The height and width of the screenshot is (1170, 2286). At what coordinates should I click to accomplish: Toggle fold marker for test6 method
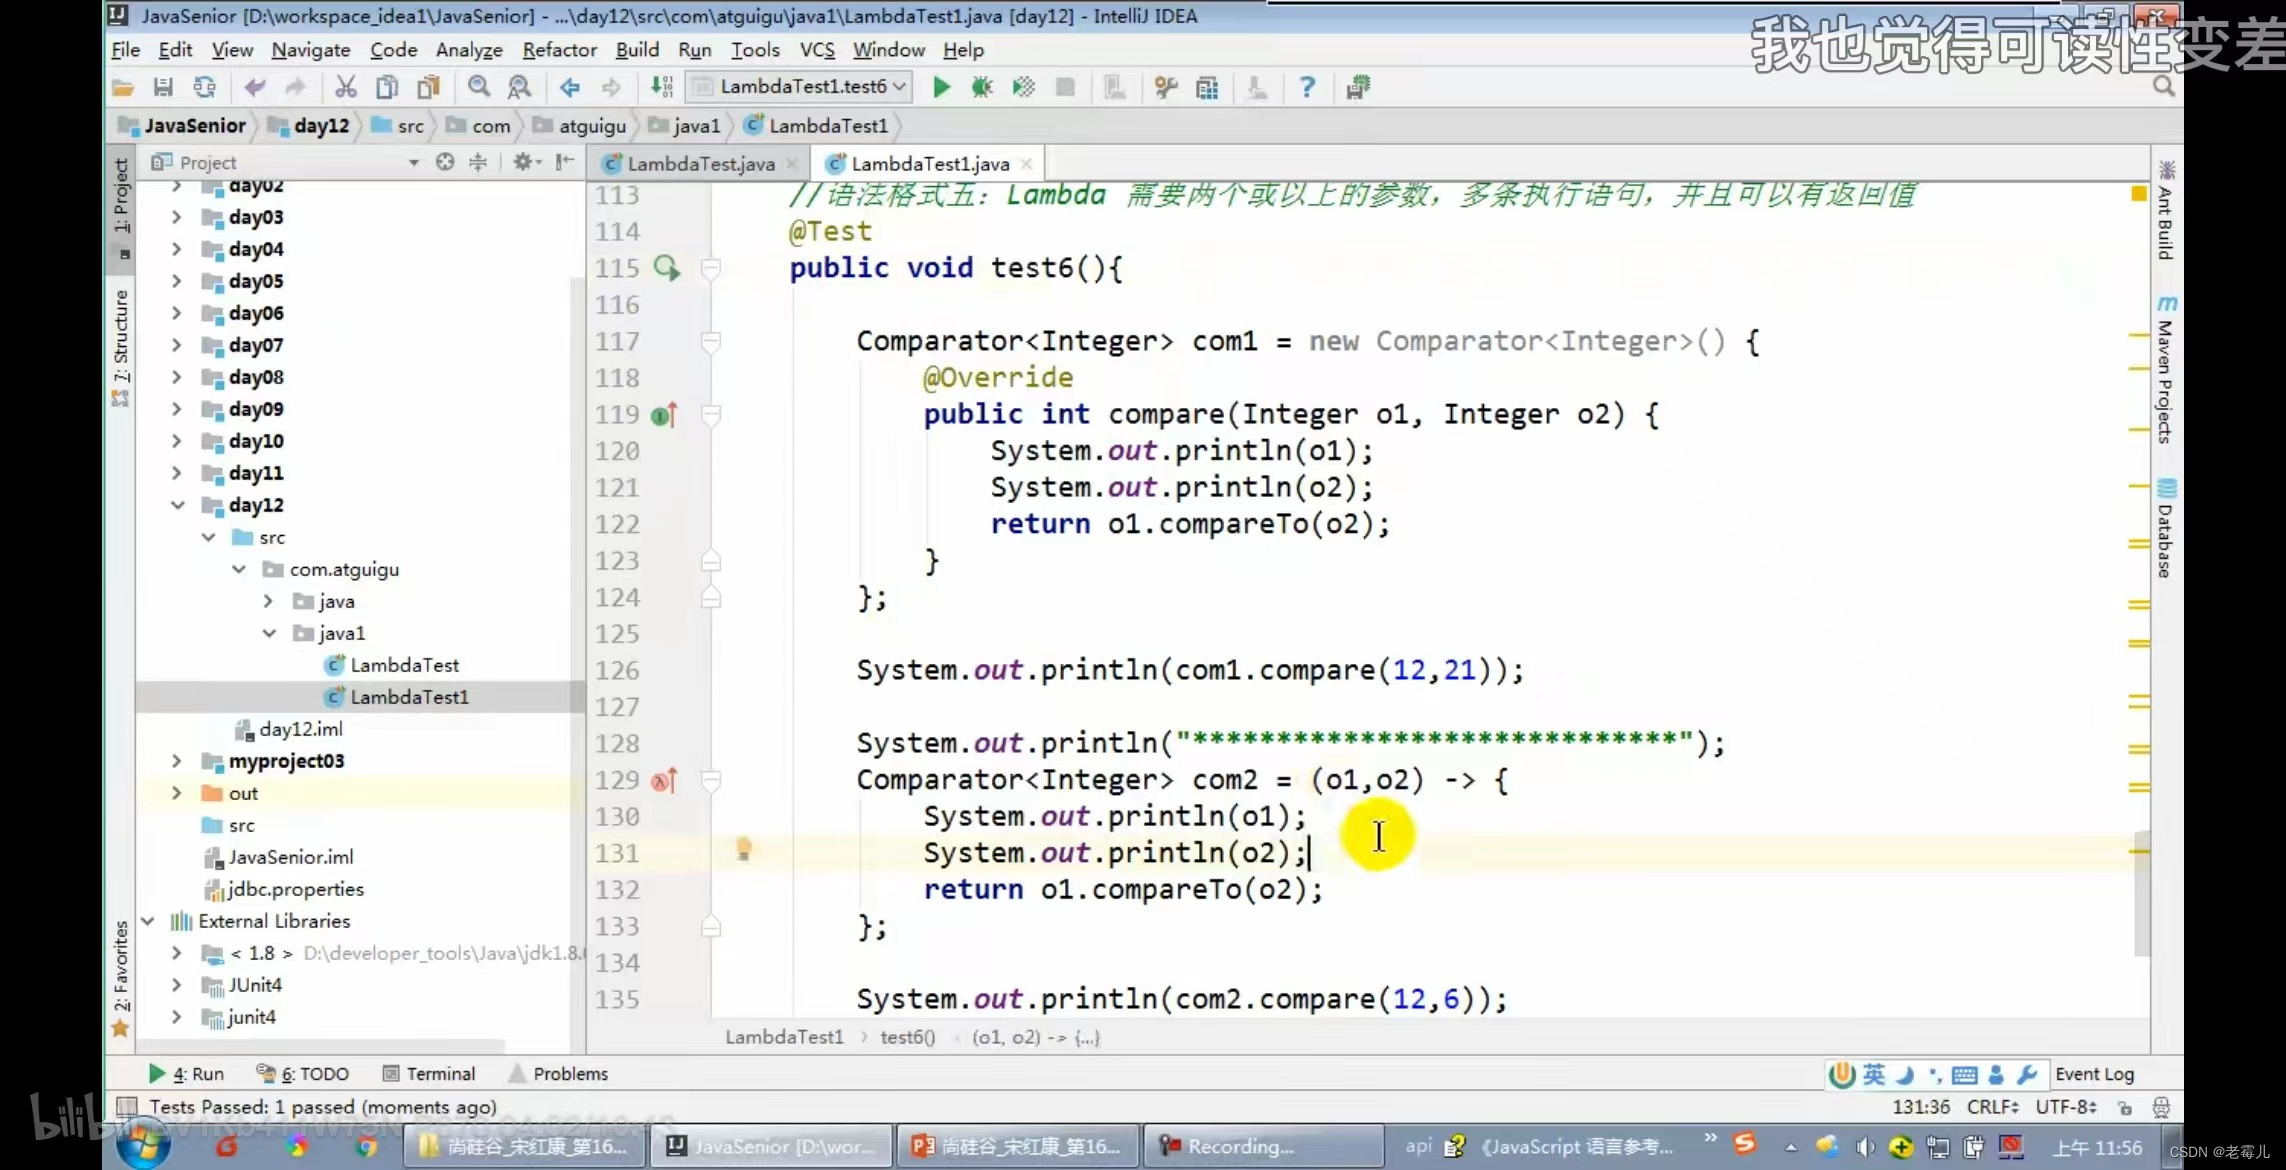point(711,268)
